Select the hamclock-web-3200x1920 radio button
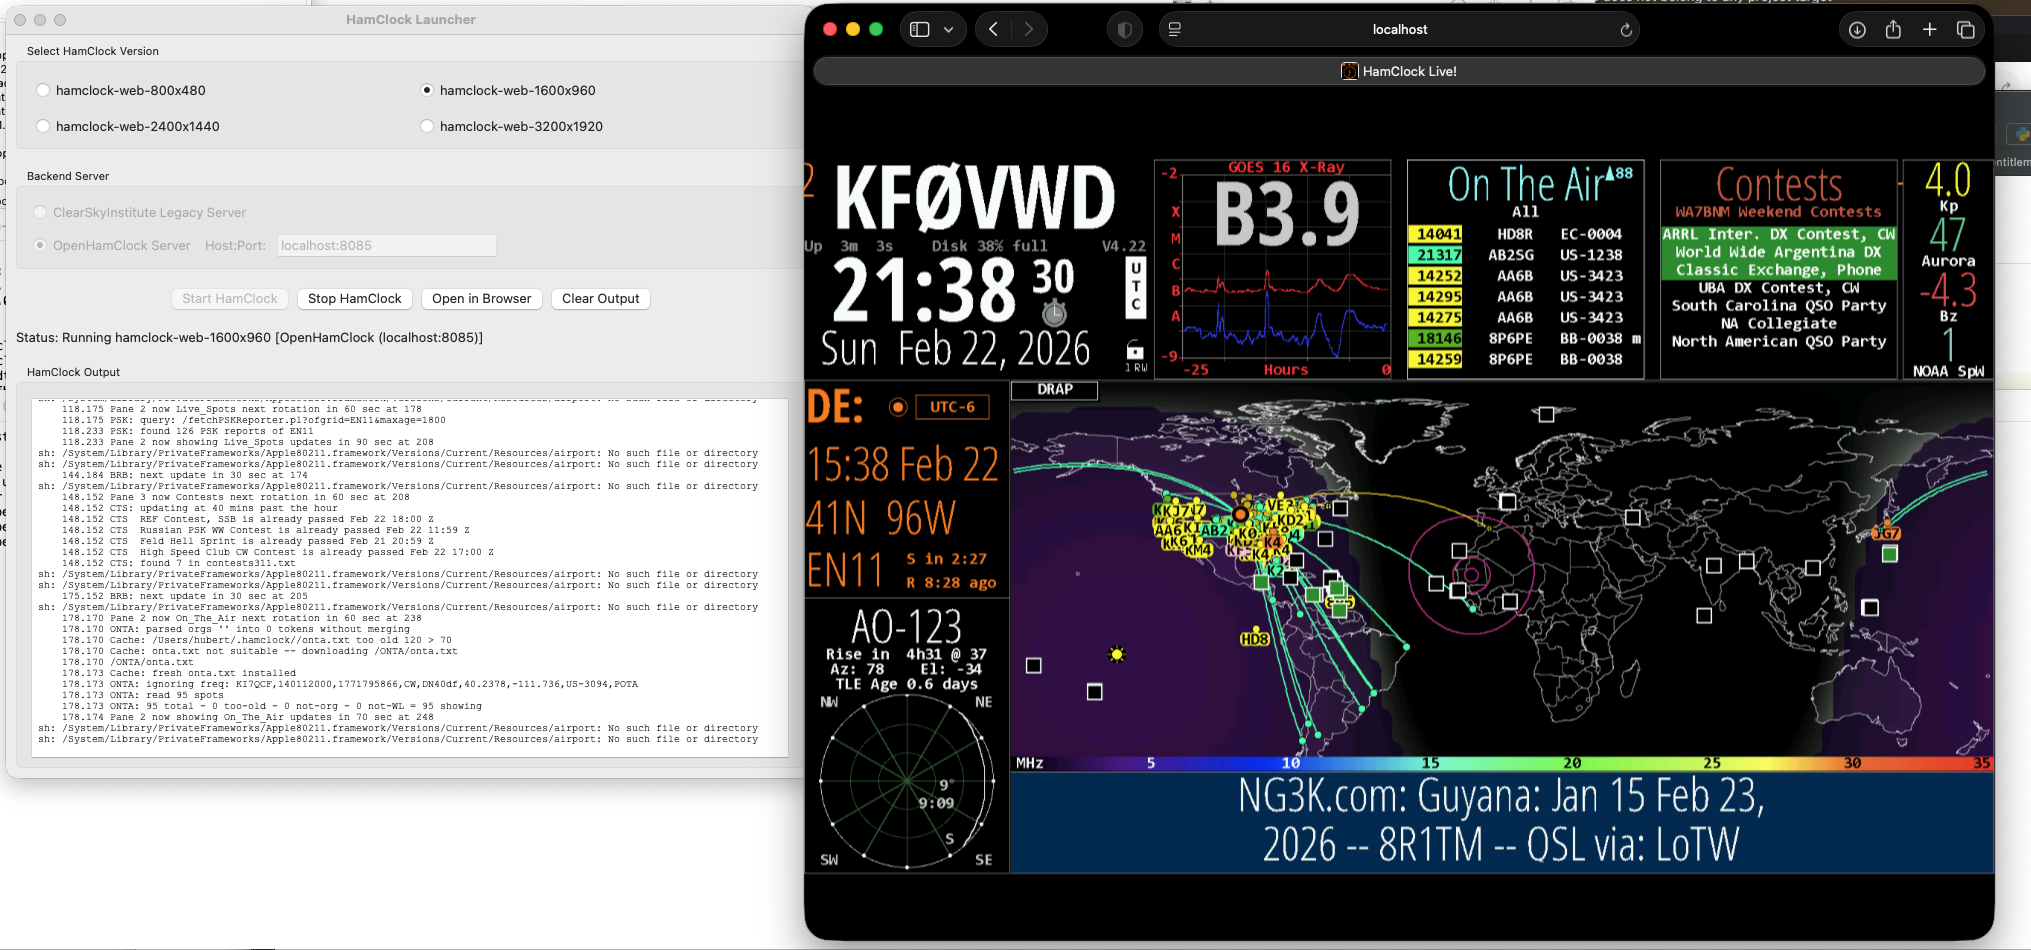2031x950 pixels. pos(427,126)
